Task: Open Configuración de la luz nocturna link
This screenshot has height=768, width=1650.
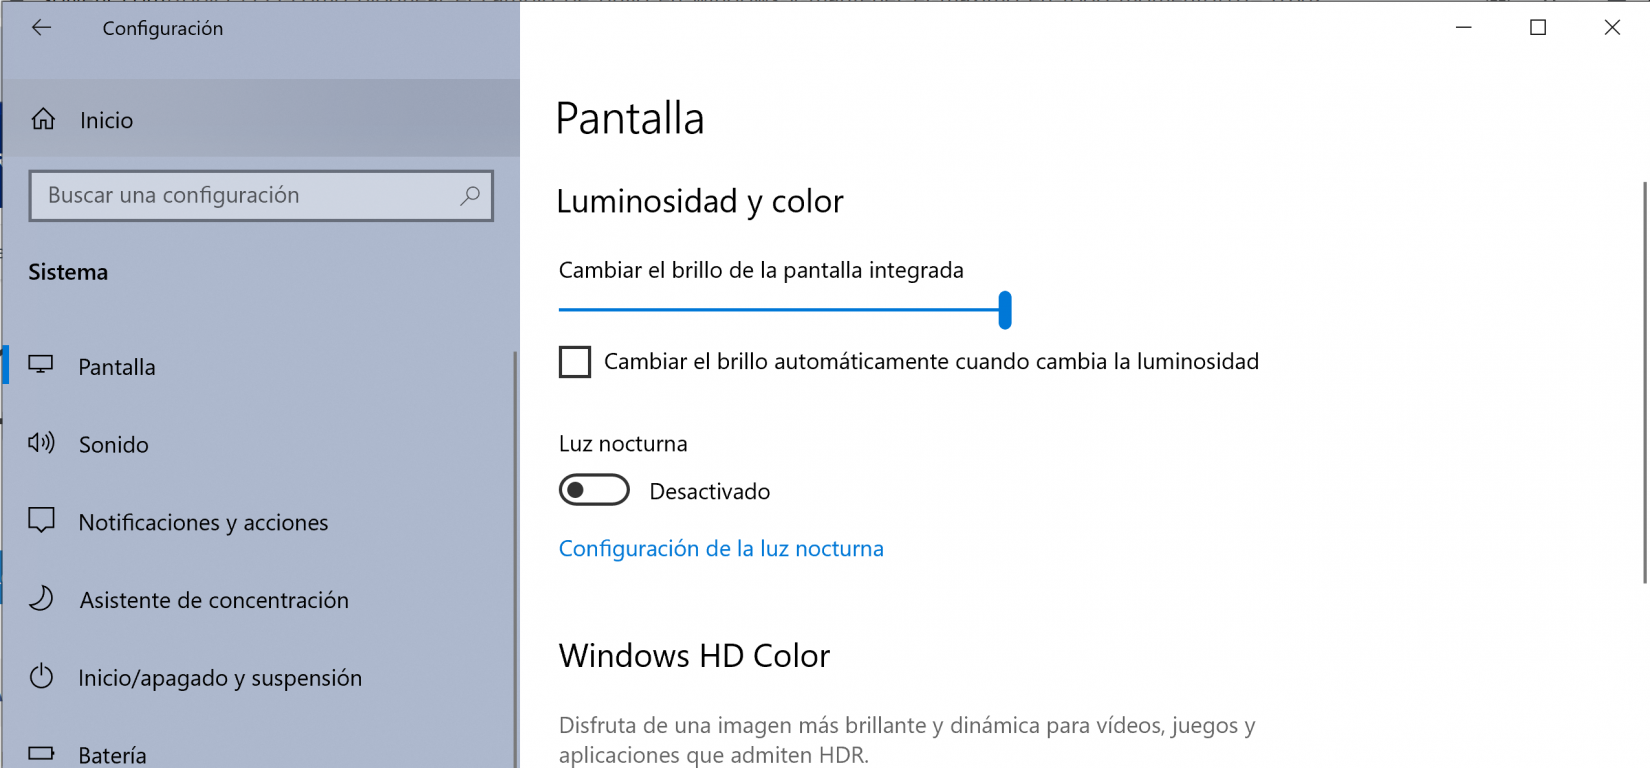Action: pyautogui.click(x=721, y=549)
